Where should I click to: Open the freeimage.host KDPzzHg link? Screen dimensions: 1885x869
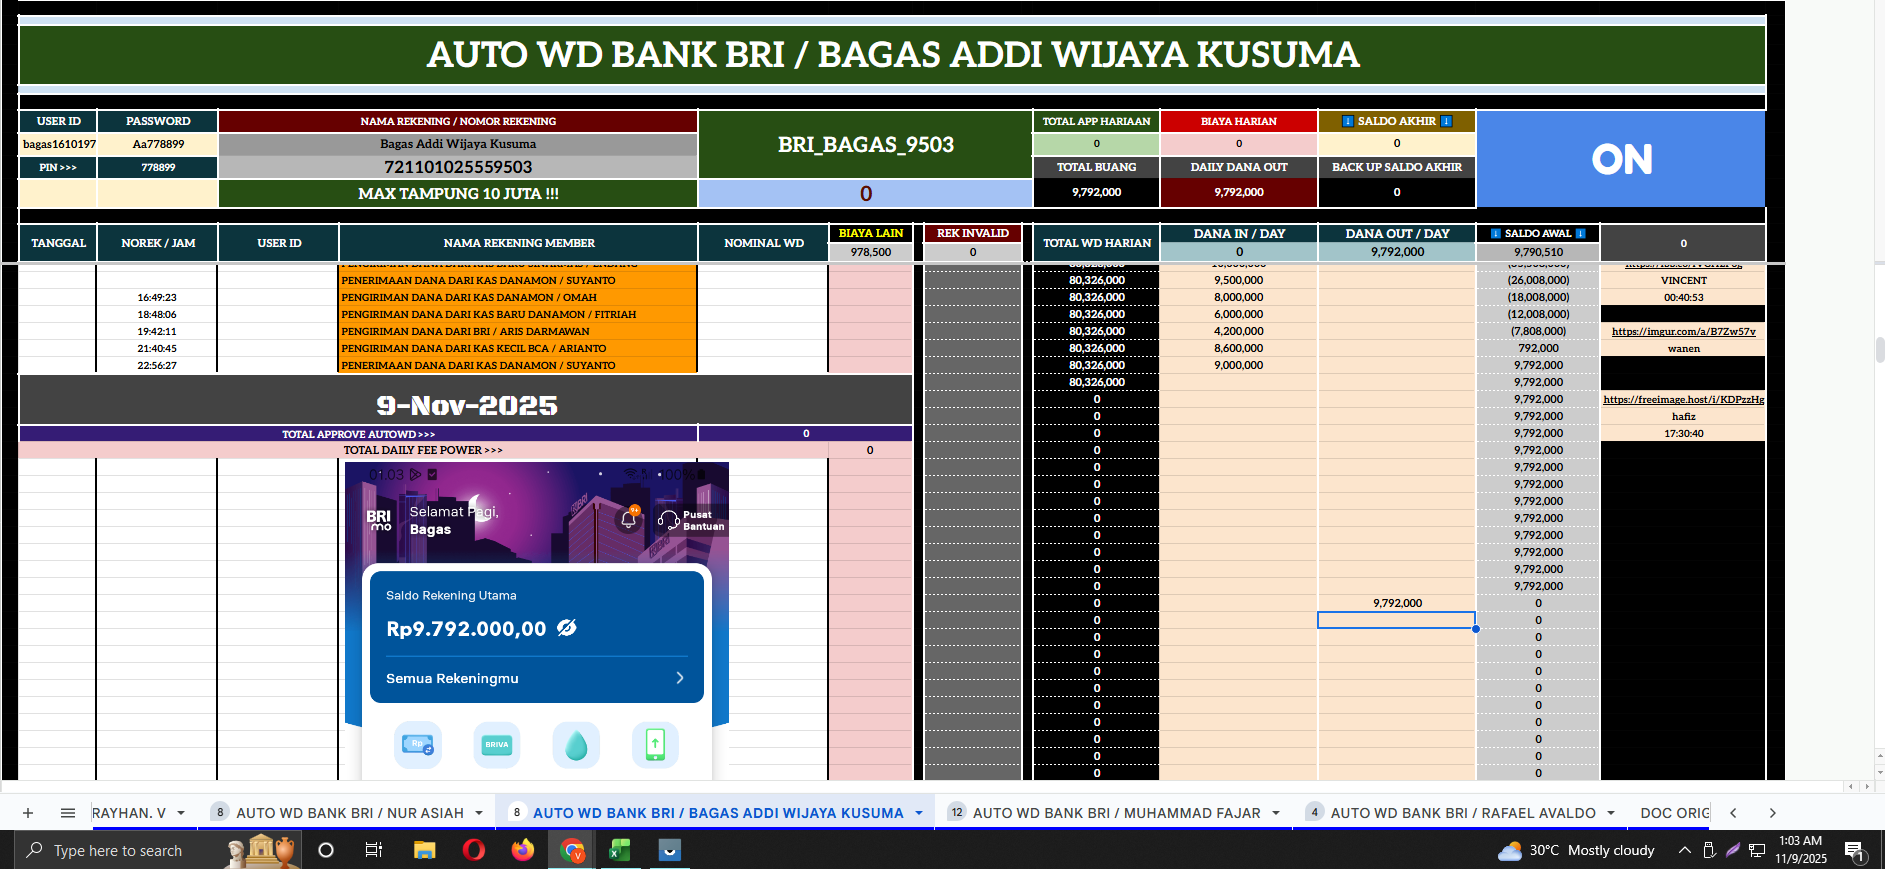1683,399
